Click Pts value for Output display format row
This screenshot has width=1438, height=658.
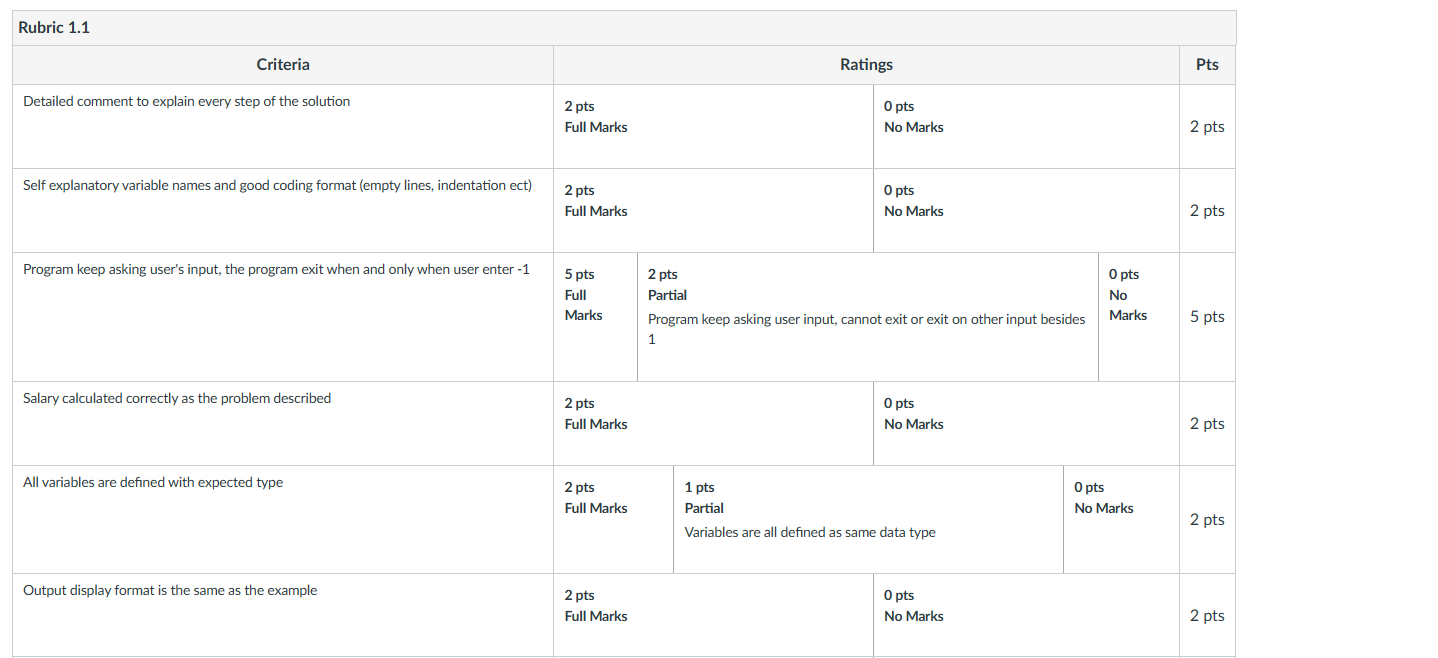[1207, 616]
